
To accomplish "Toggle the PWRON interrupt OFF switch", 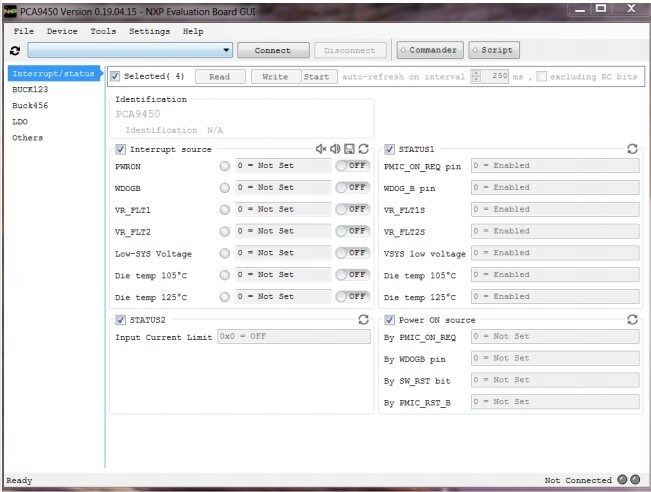I will (352, 166).
